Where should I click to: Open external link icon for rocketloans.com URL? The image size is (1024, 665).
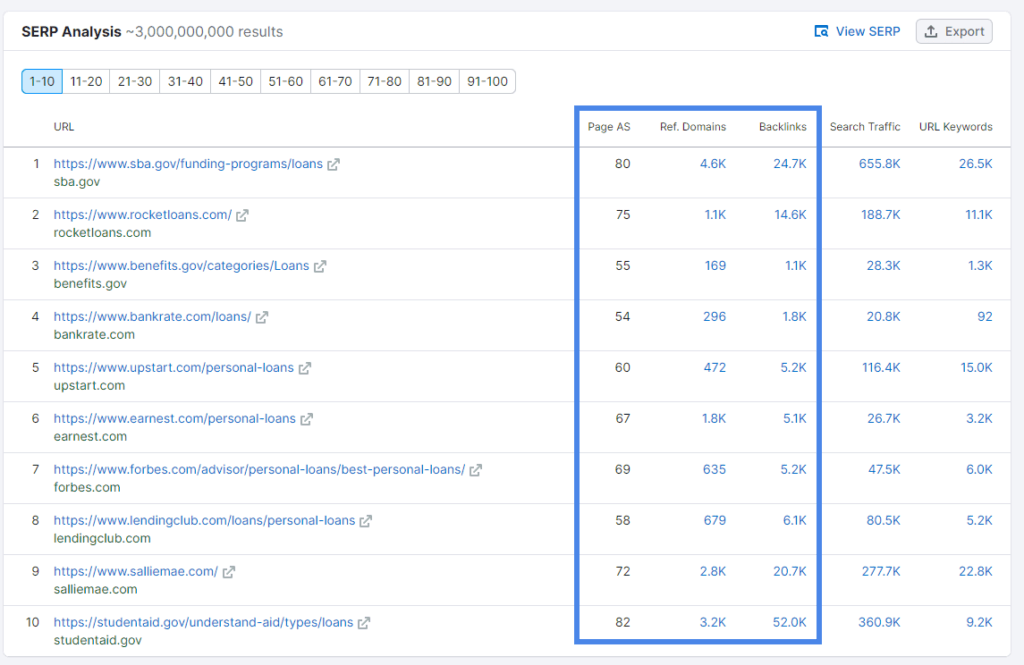[x=242, y=216]
